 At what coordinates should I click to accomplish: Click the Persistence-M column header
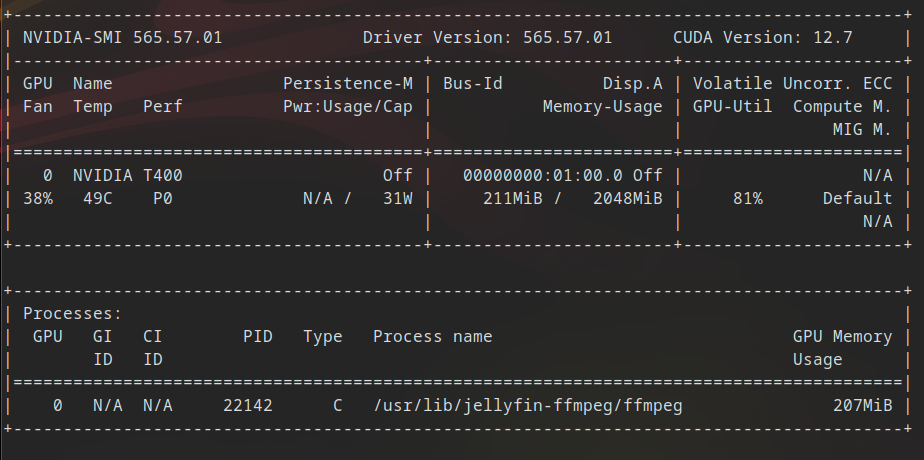pos(348,84)
